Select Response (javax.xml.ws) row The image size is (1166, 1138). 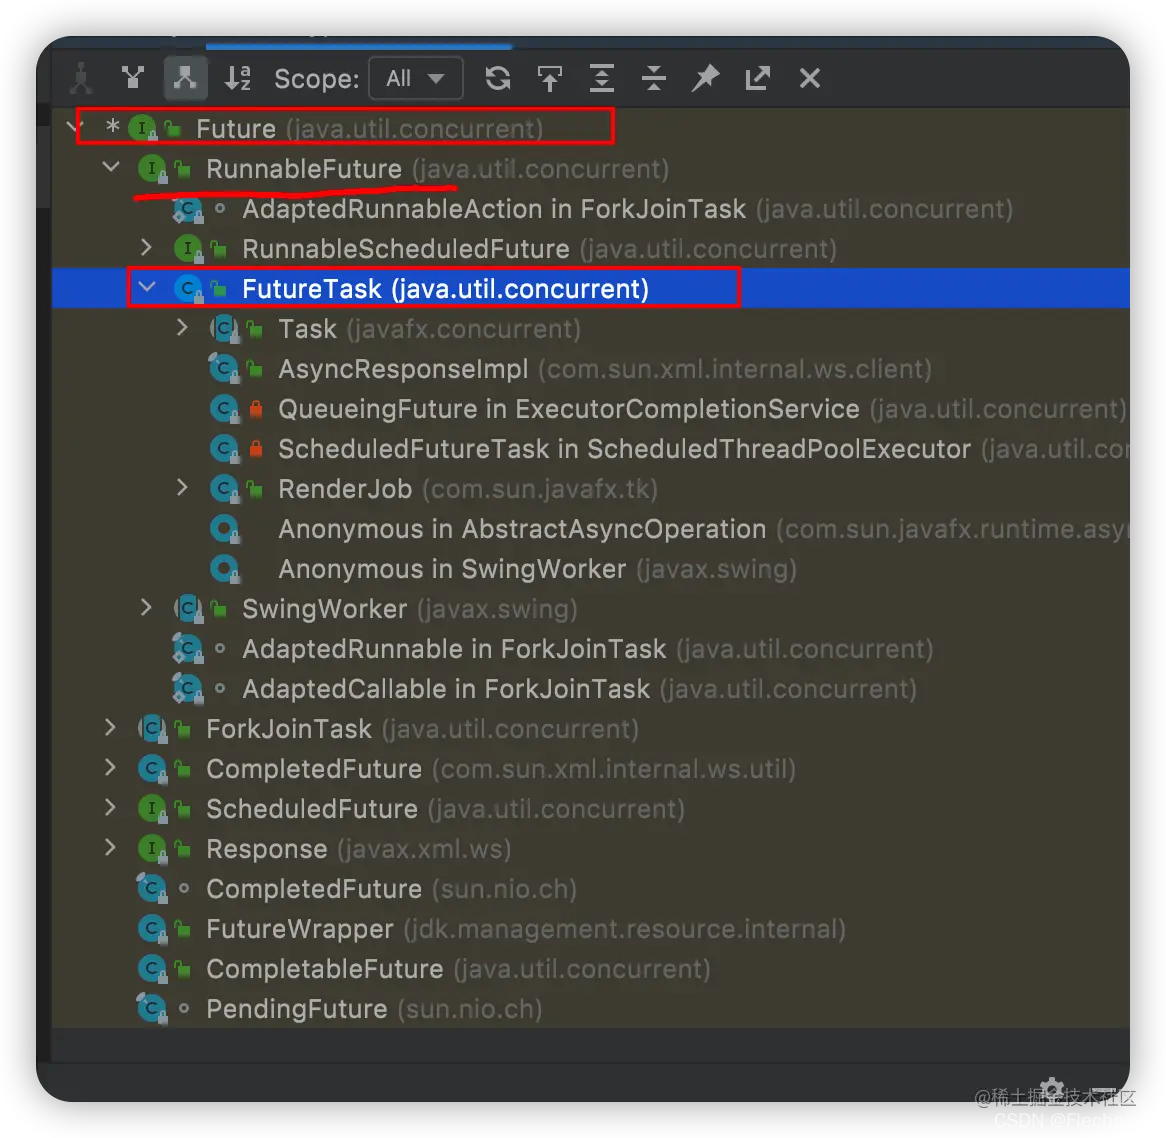[x=590, y=849]
